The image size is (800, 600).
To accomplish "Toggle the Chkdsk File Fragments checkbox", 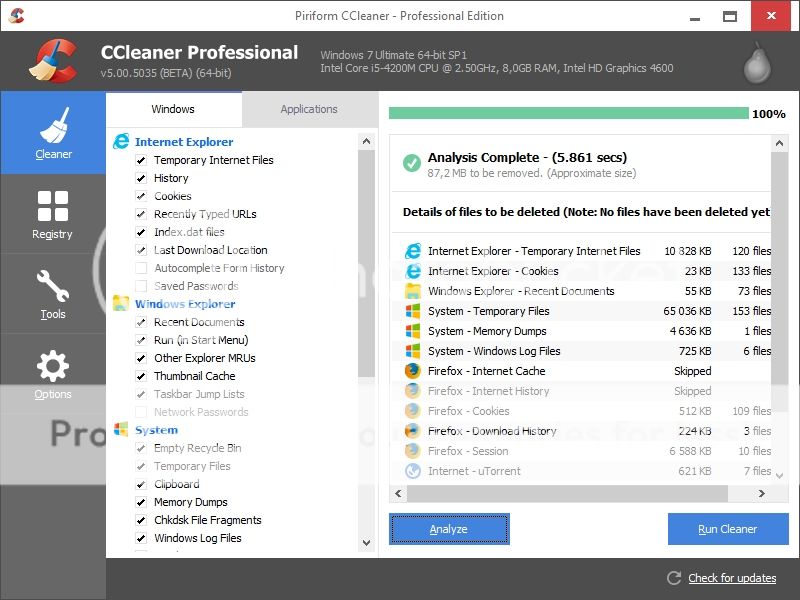I will tap(141, 520).
